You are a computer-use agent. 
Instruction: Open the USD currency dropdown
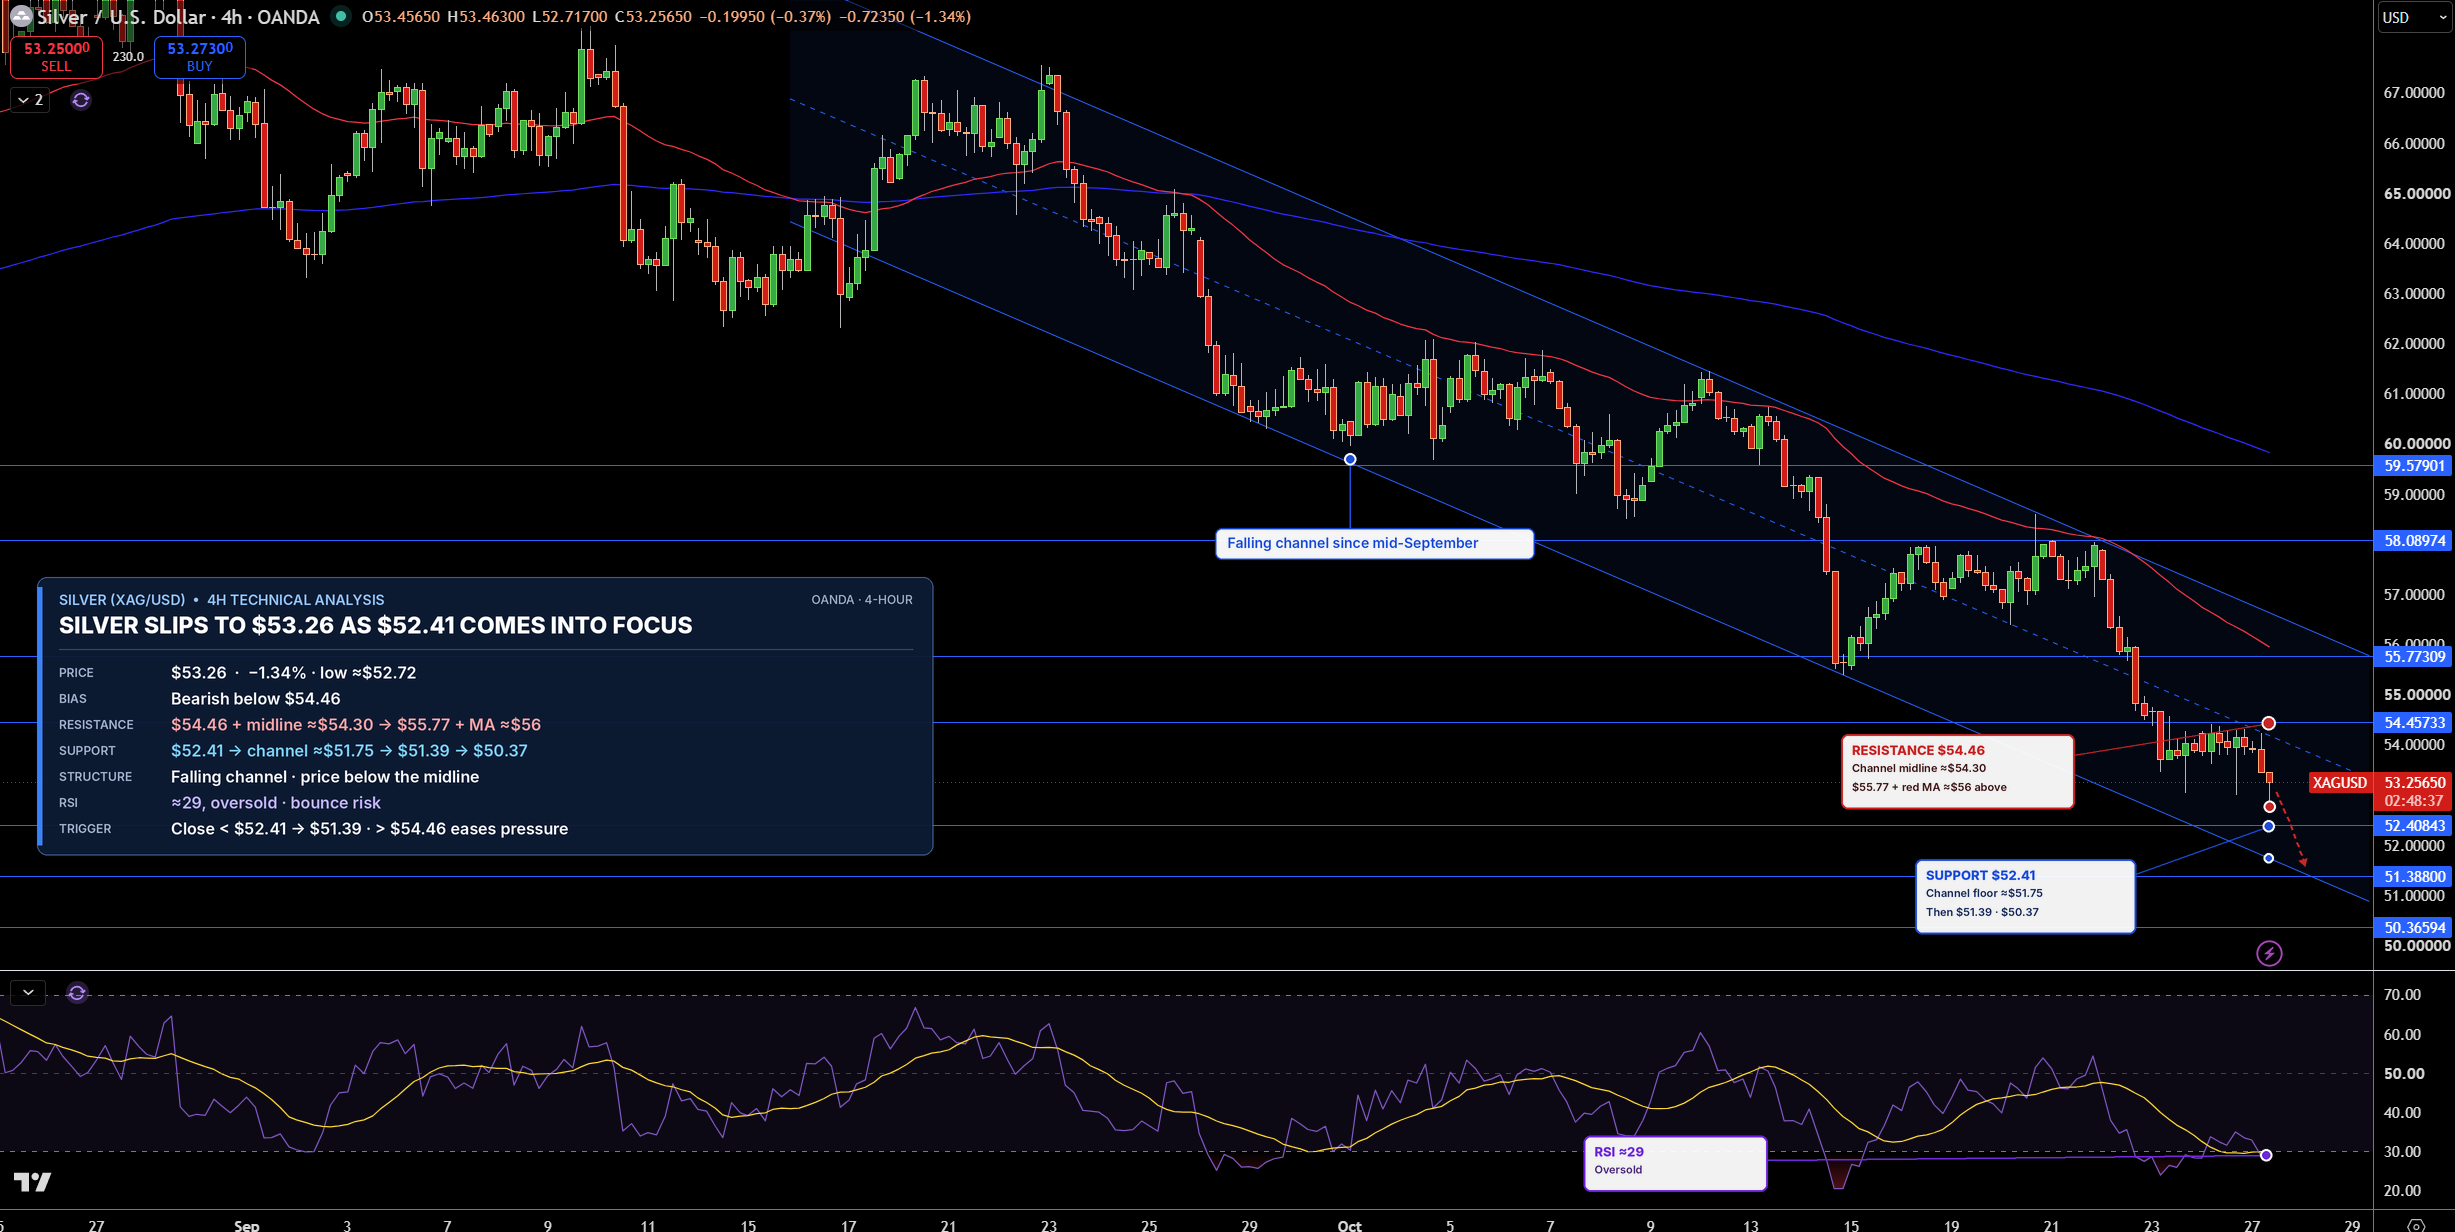[x=2414, y=17]
